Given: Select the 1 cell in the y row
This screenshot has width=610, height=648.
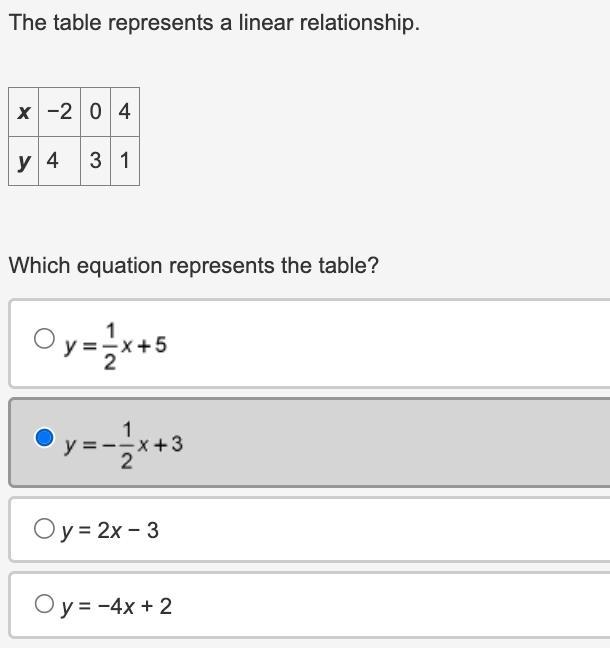Looking at the screenshot, I should (125, 161).
